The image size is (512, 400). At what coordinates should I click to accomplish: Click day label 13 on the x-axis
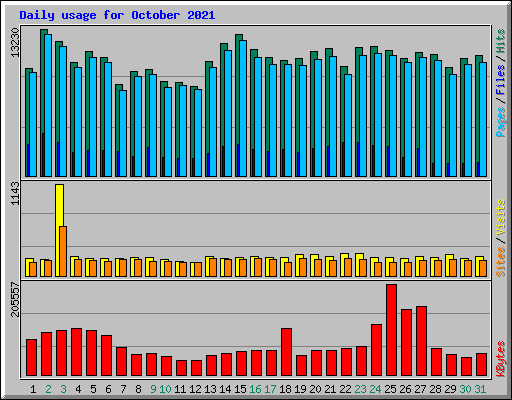210,389
